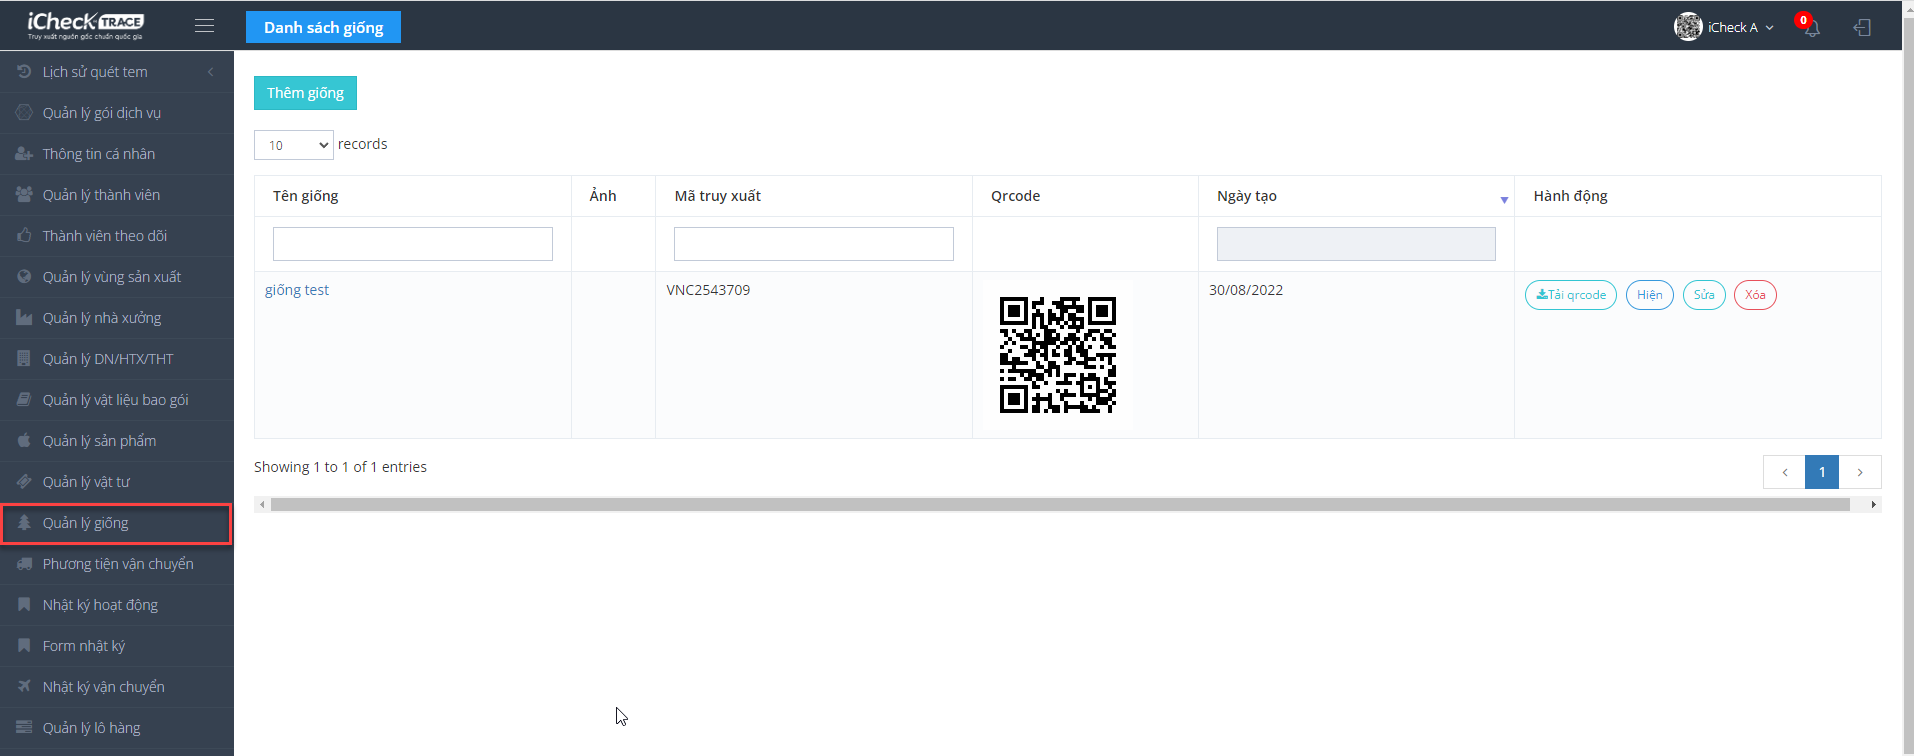Click the scrollbar left arrow

point(262,505)
